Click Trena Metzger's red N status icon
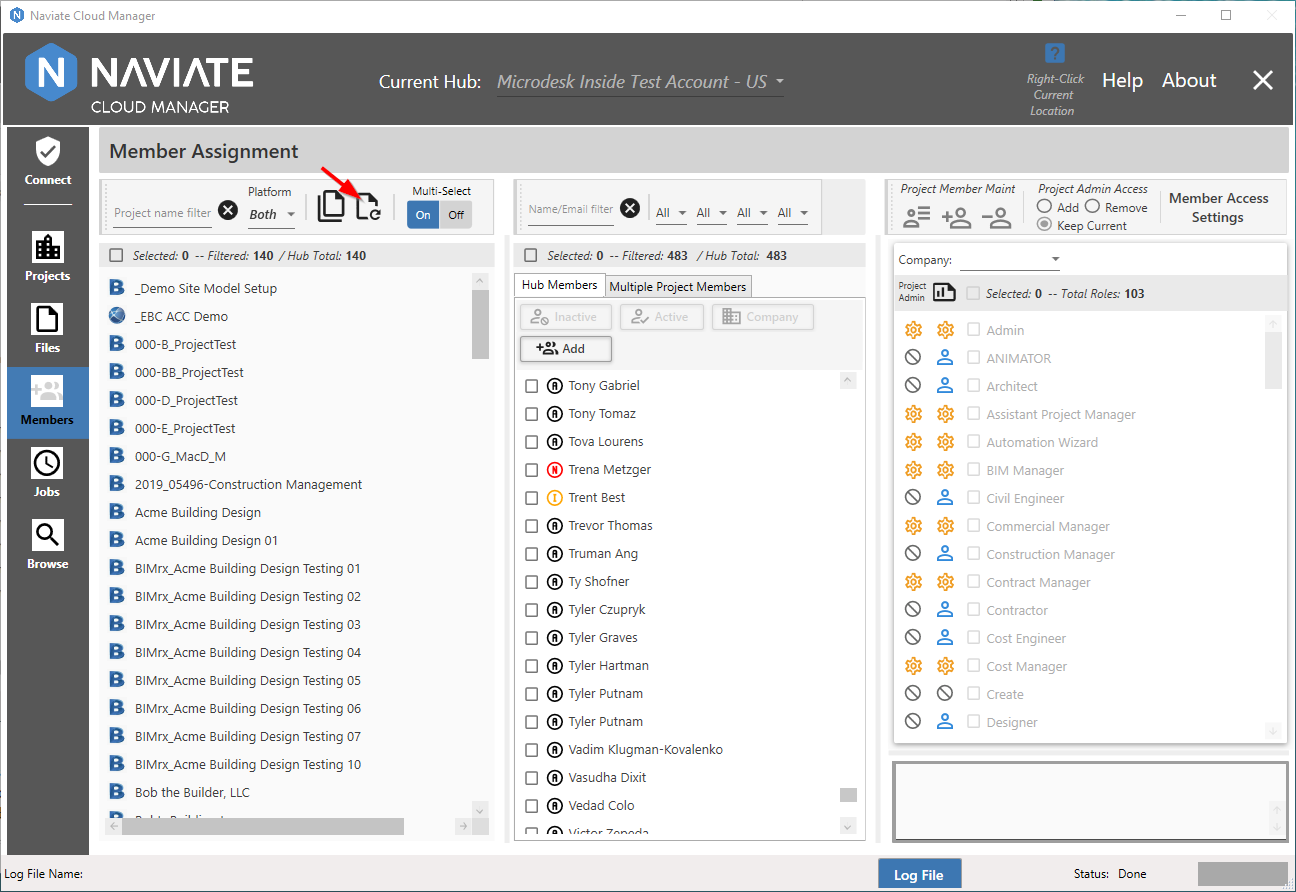Screen dimensions: 1296x892 click(x=555, y=470)
